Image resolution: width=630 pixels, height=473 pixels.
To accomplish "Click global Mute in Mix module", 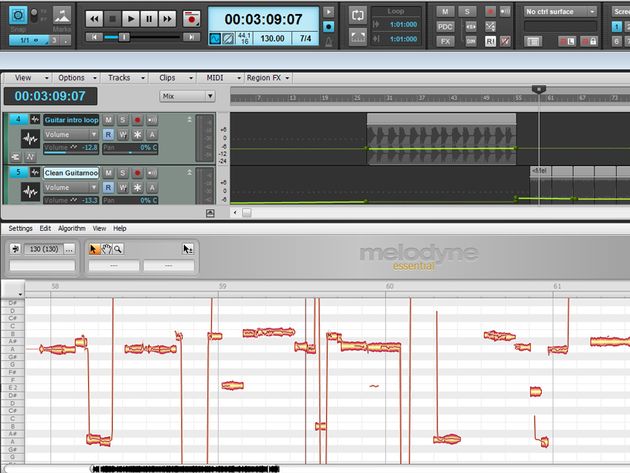I will [x=445, y=12].
